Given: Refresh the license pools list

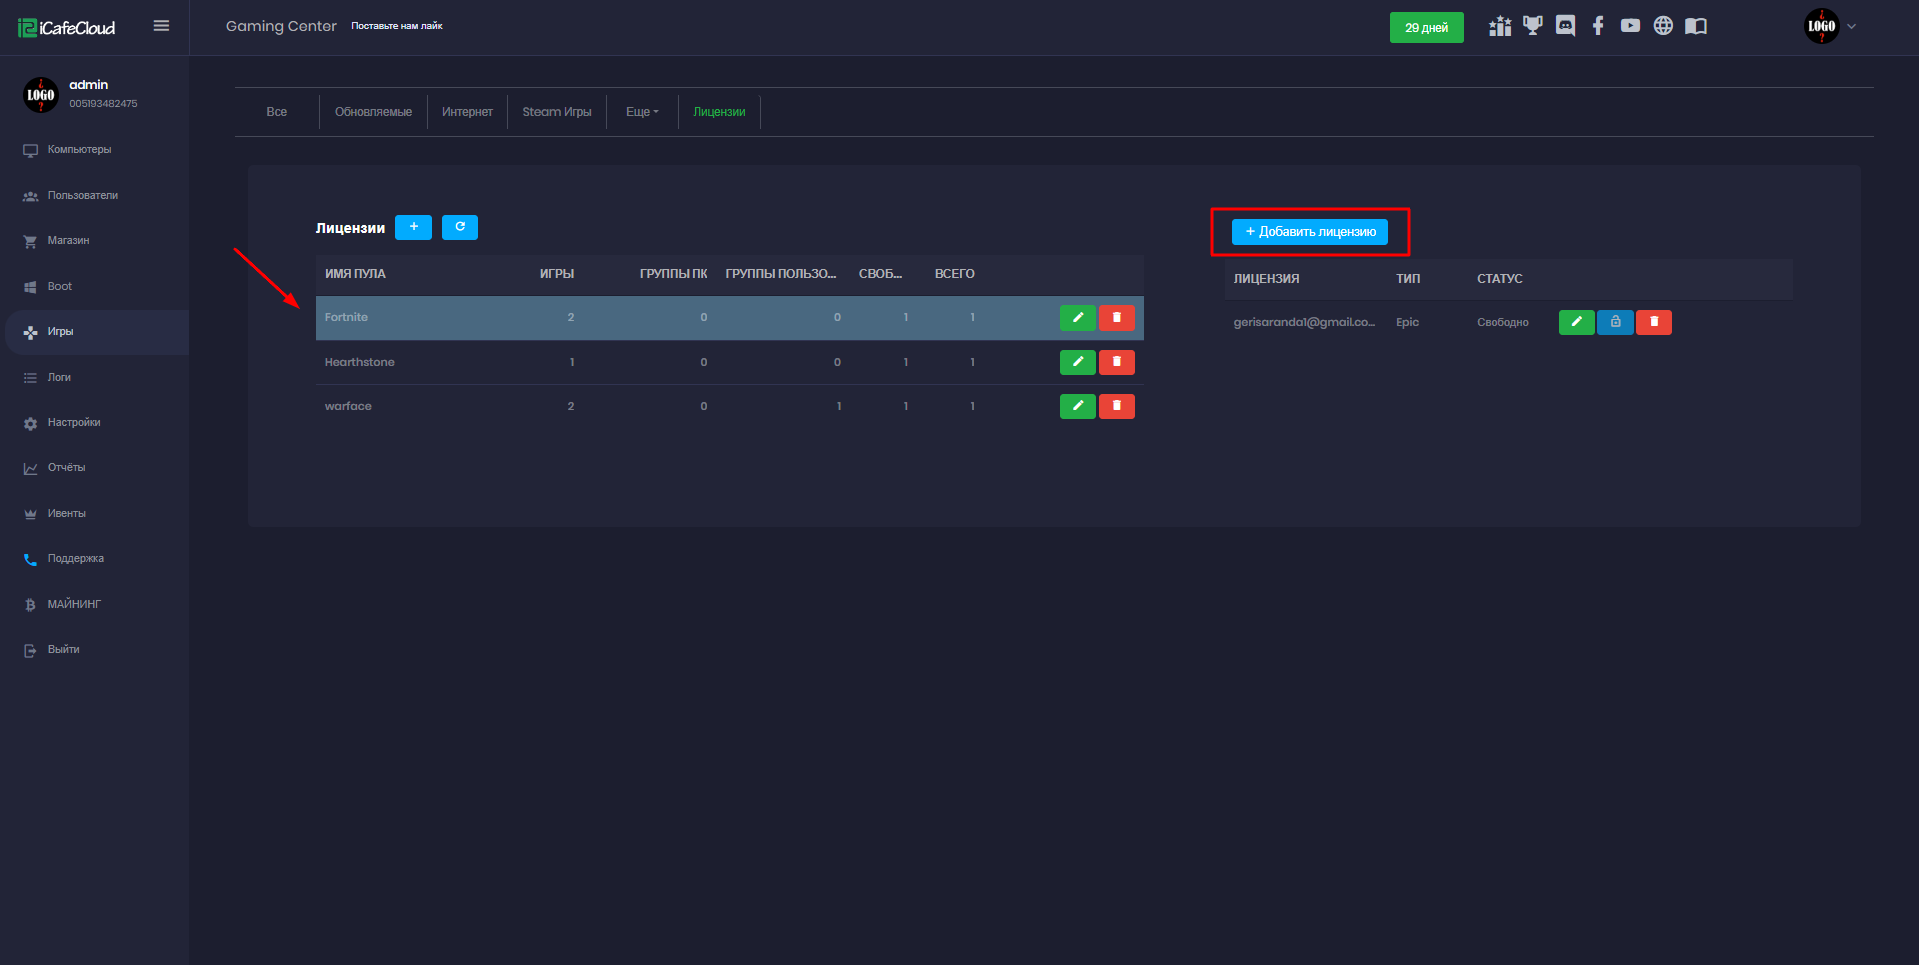Looking at the screenshot, I should 460,227.
